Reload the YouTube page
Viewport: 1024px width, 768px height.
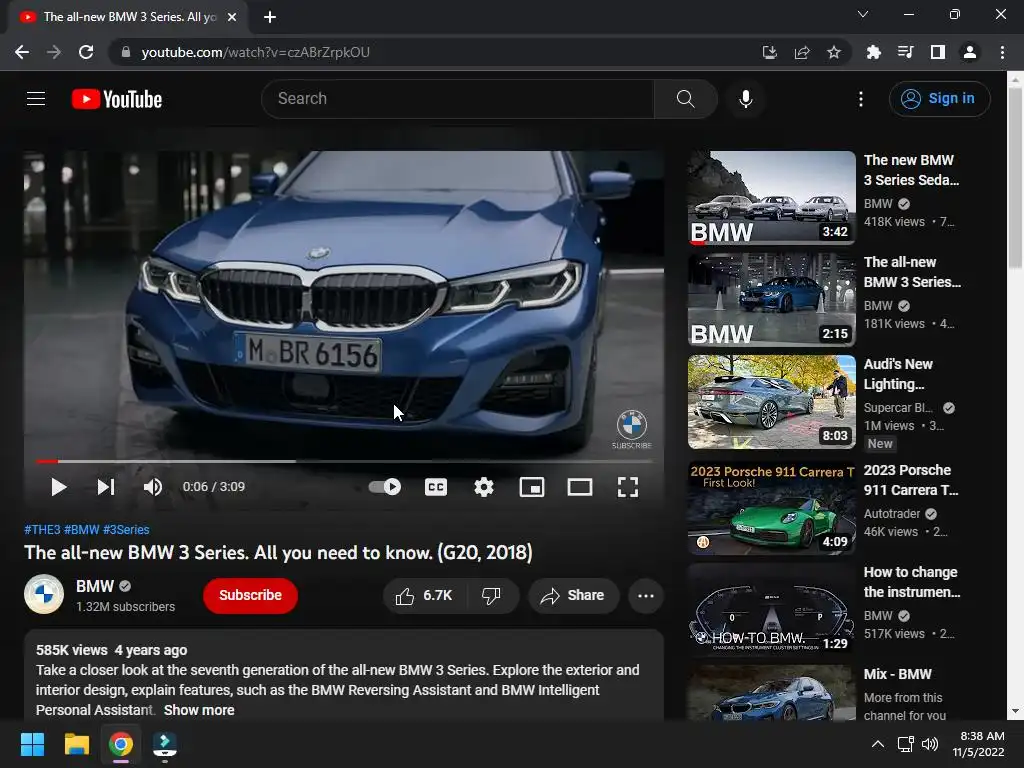tap(86, 52)
